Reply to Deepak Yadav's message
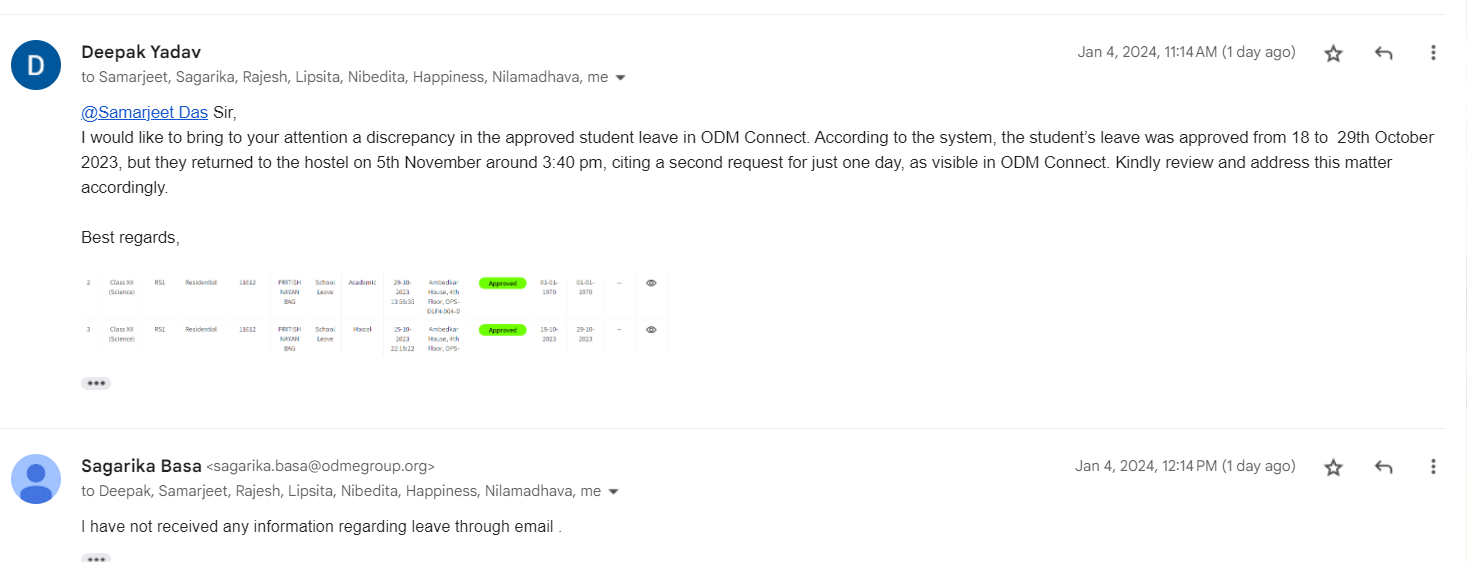 1384,53
